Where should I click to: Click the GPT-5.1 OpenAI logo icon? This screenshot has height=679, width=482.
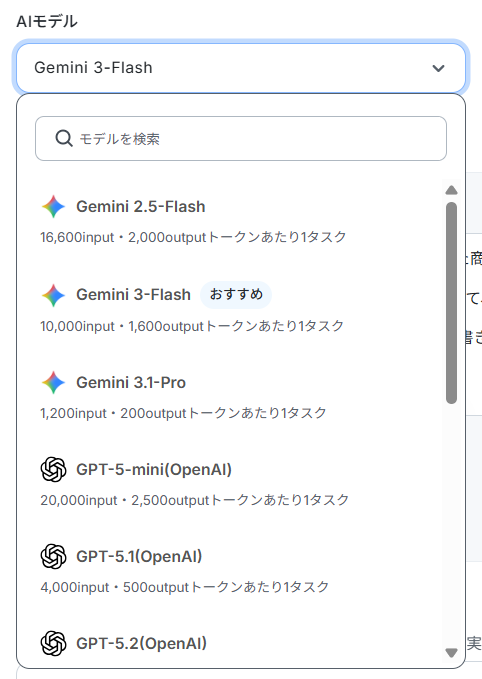click(53, 556)
